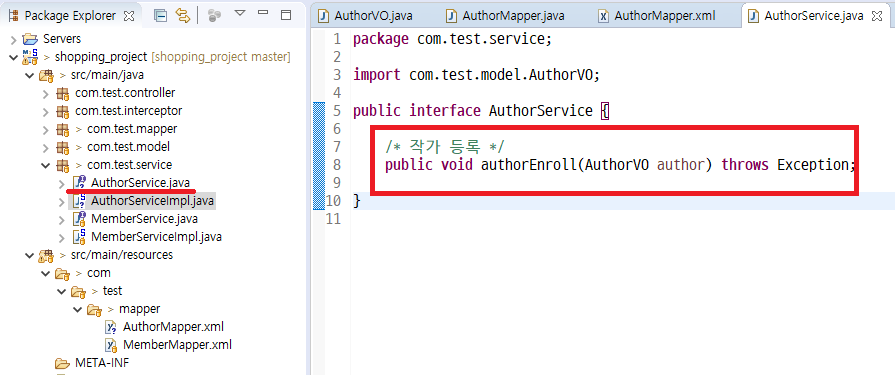895x375 pixels.
Task: Collapse the src/main/resources folder
Action: pos(30,255)
